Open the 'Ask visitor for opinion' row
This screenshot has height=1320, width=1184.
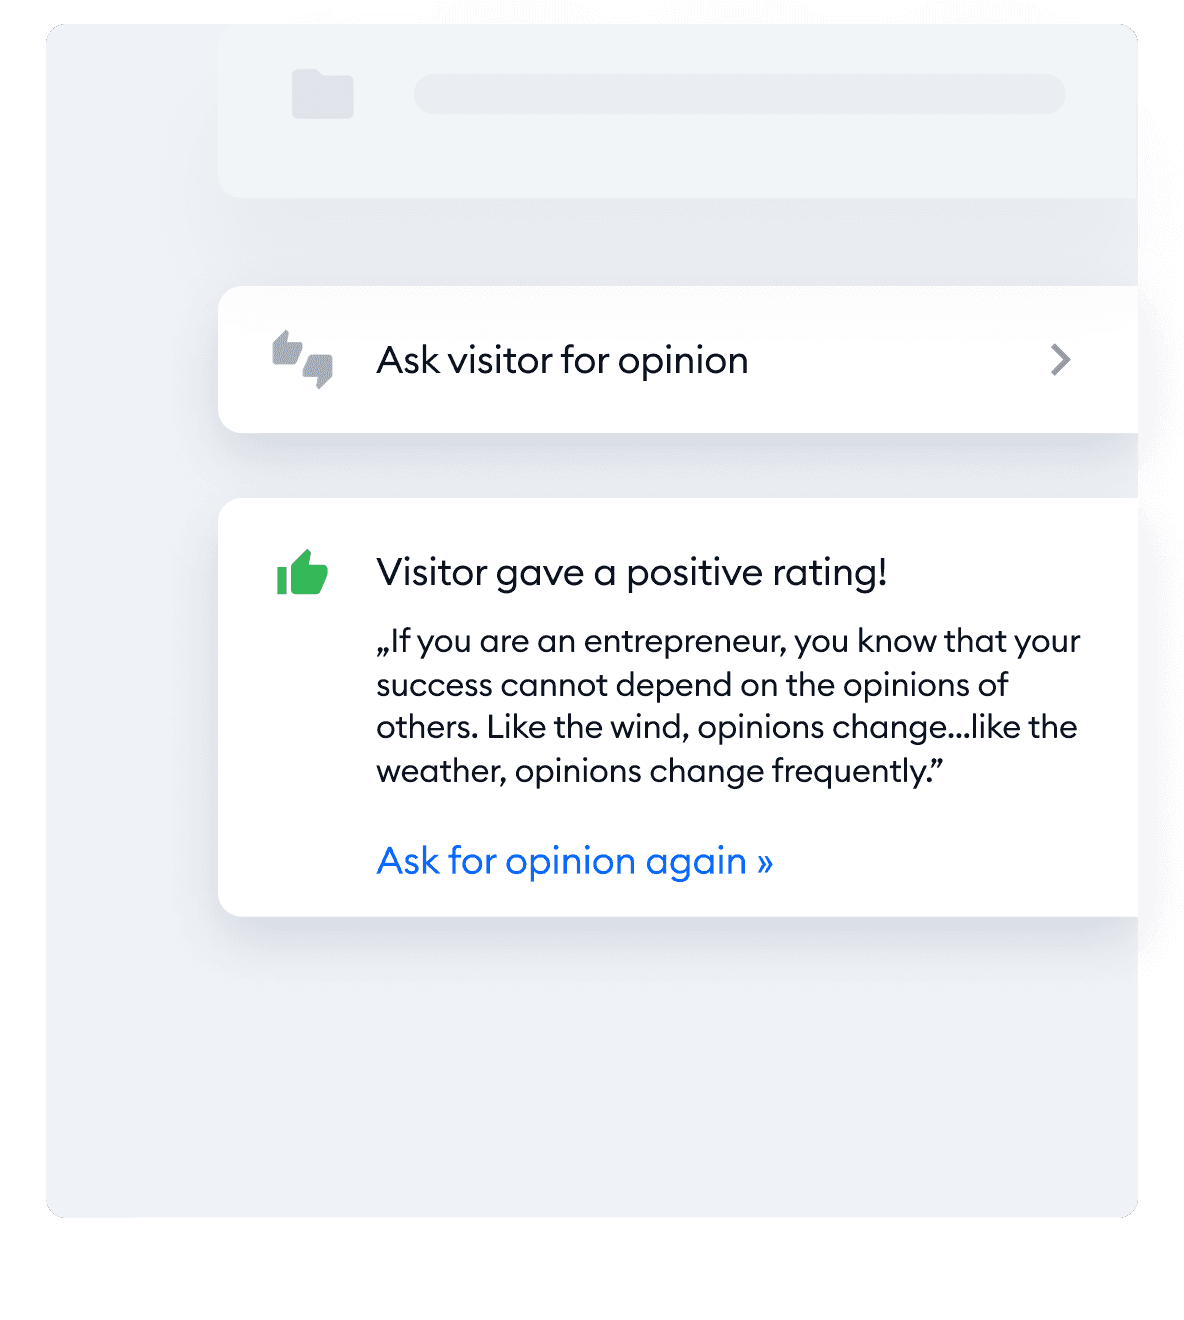click(678, 359)
